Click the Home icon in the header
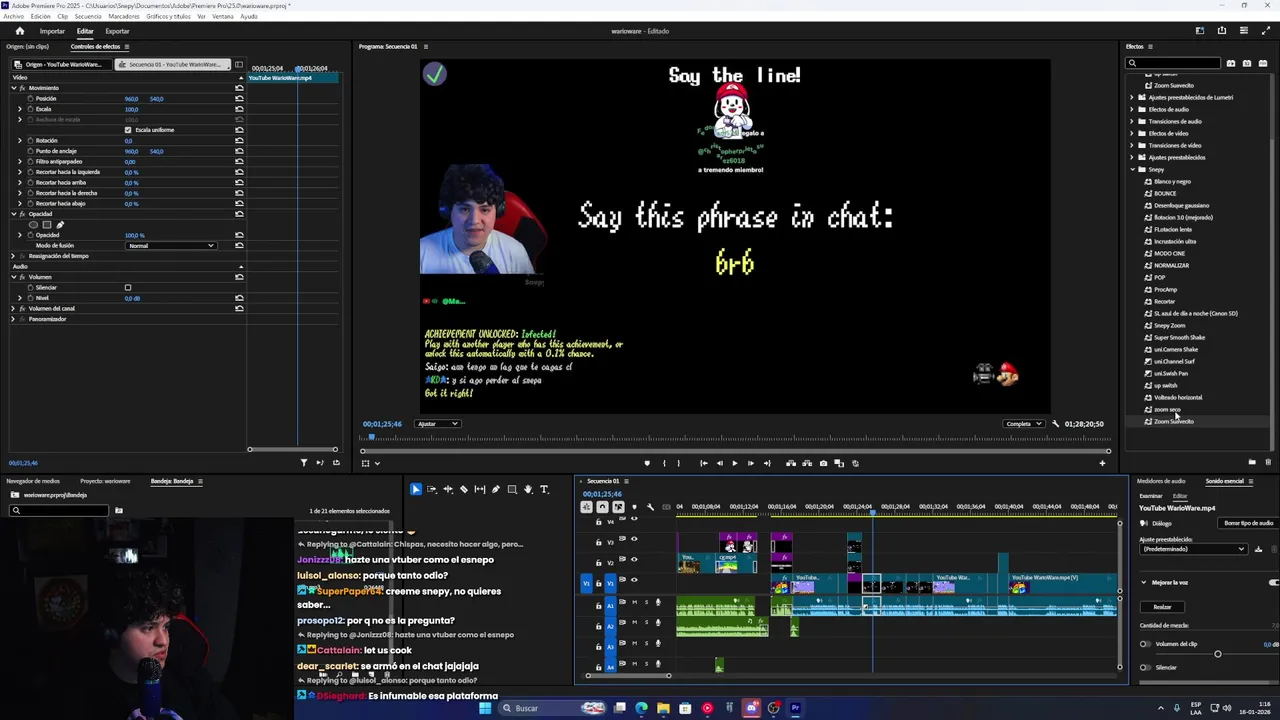 pos(19,31)
